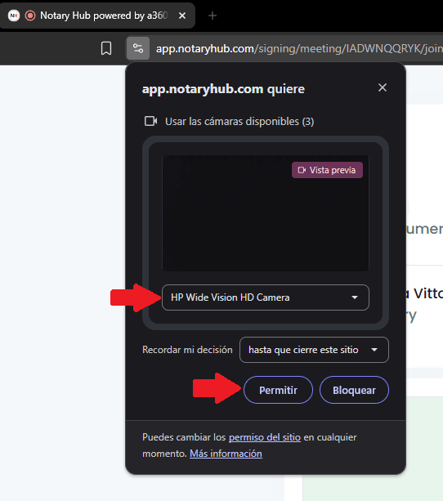Click the Permitir button
The width and height of the screenshot is (443, 501).
(278, 390)
